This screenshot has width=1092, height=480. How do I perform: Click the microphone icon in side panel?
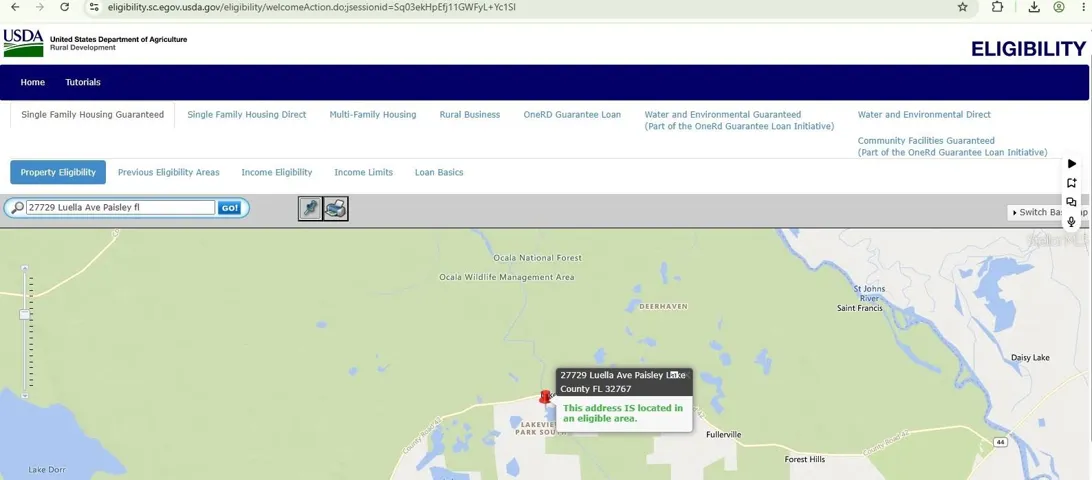(x=1072, y=222)
